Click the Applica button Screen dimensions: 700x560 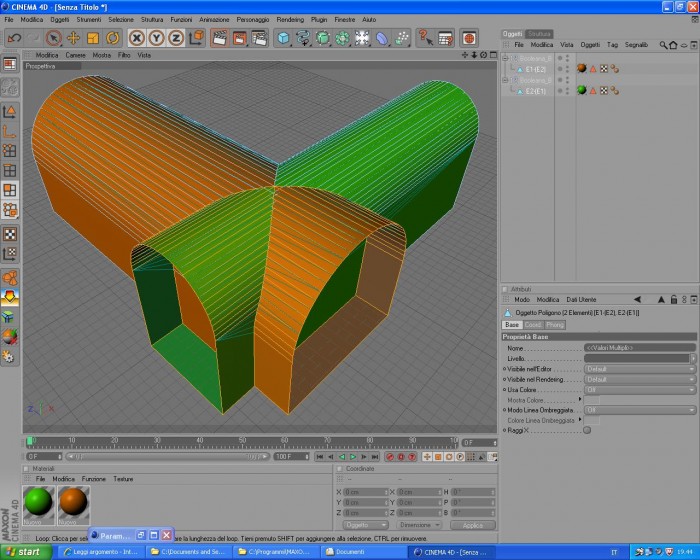(x=473, y=525)
